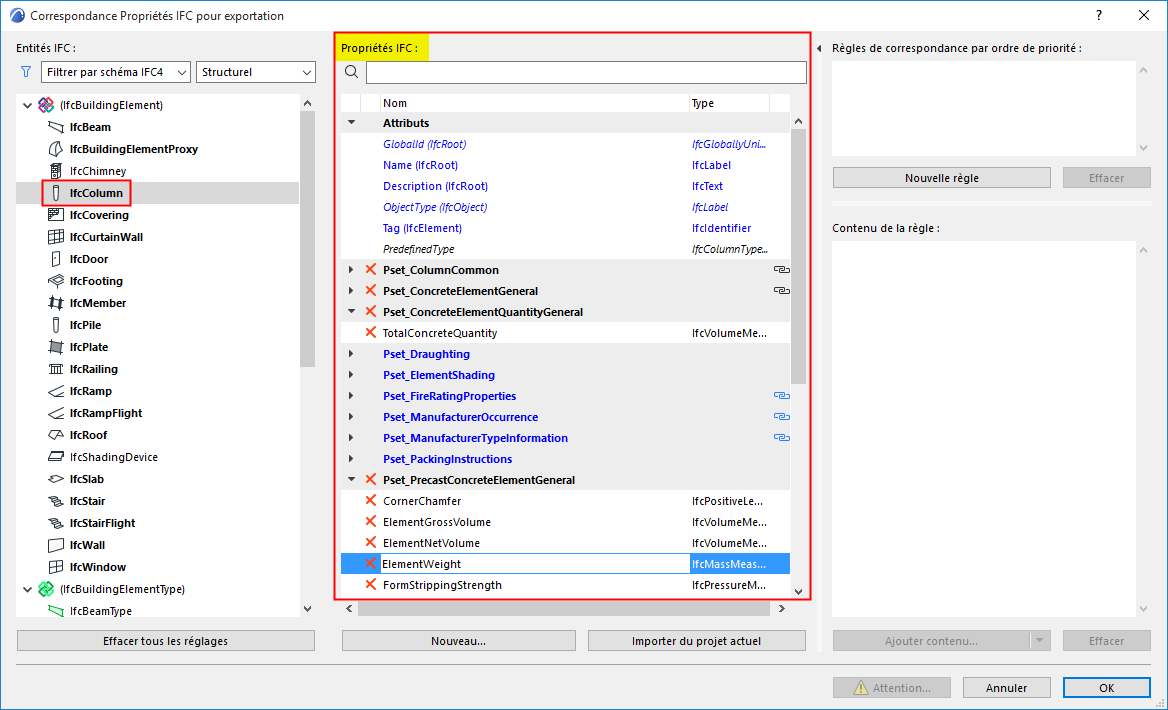
Task: Click the help question mark button
Action: click(1099, 16)
